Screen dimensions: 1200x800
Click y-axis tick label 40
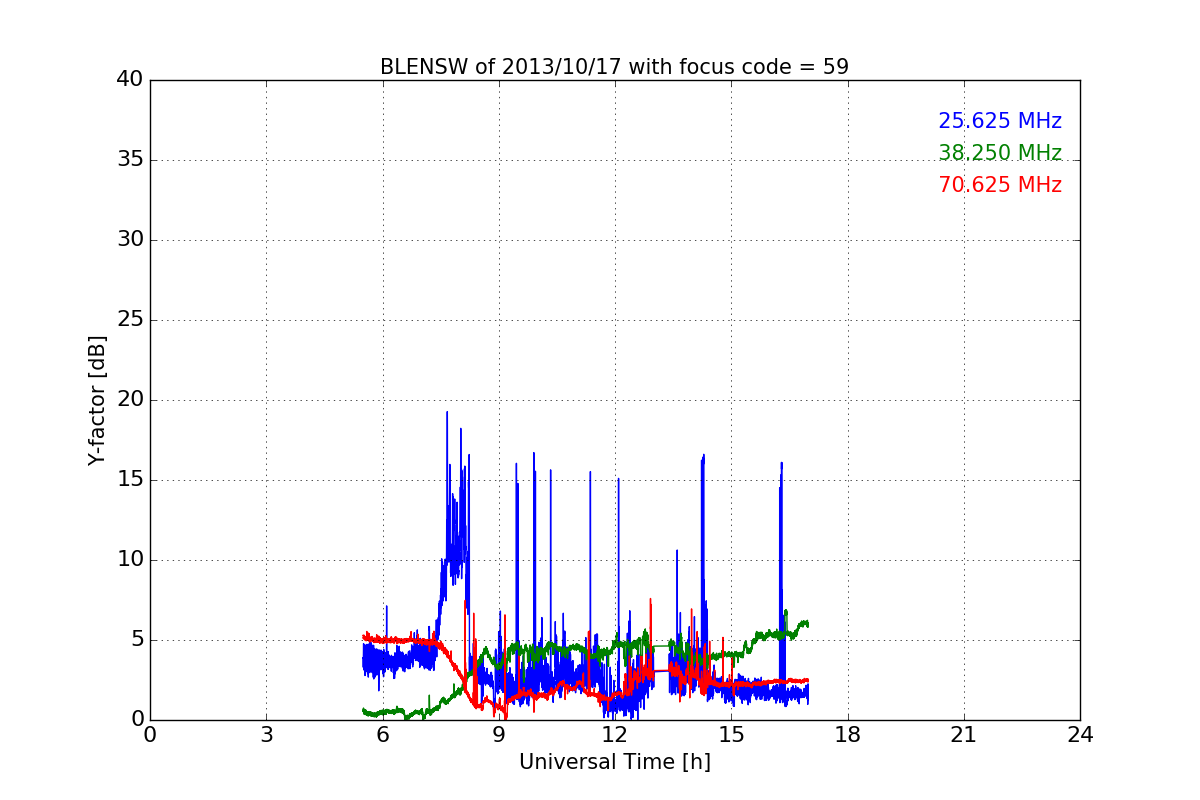point(130,80)
